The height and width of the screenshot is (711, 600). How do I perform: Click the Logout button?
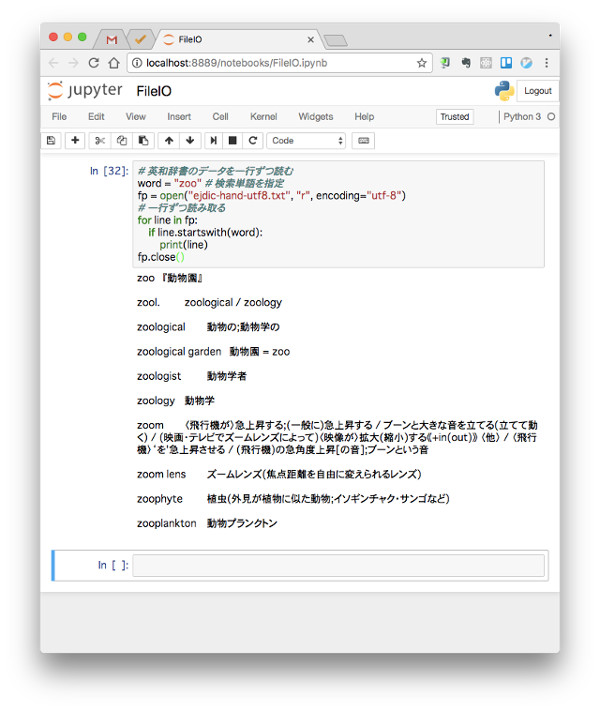pos(537,91)
